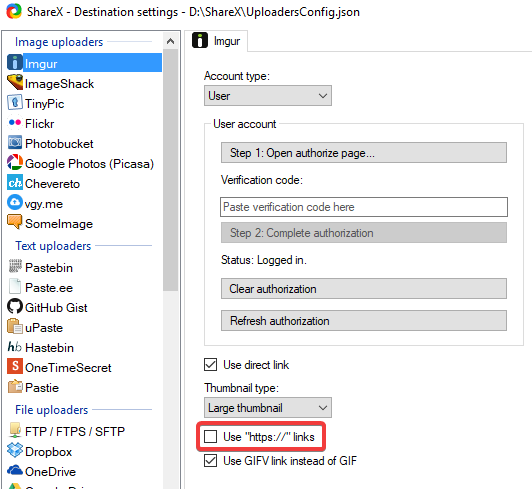Click the uploader list scroll-up arrow

point(171,41)
